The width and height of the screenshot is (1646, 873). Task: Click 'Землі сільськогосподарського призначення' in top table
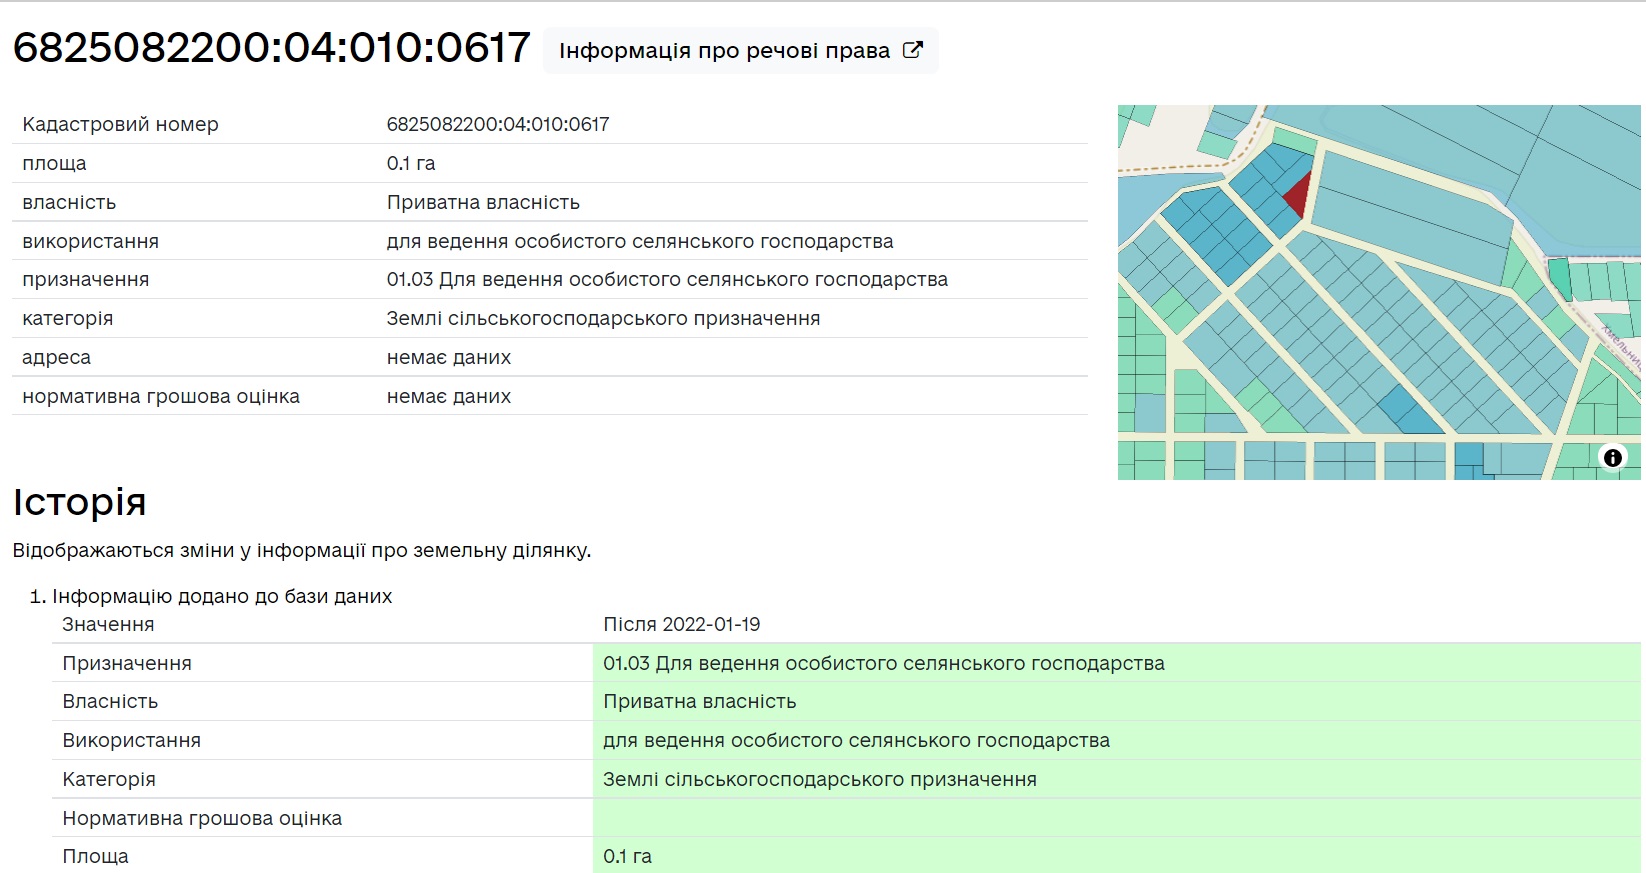(602, 319)
